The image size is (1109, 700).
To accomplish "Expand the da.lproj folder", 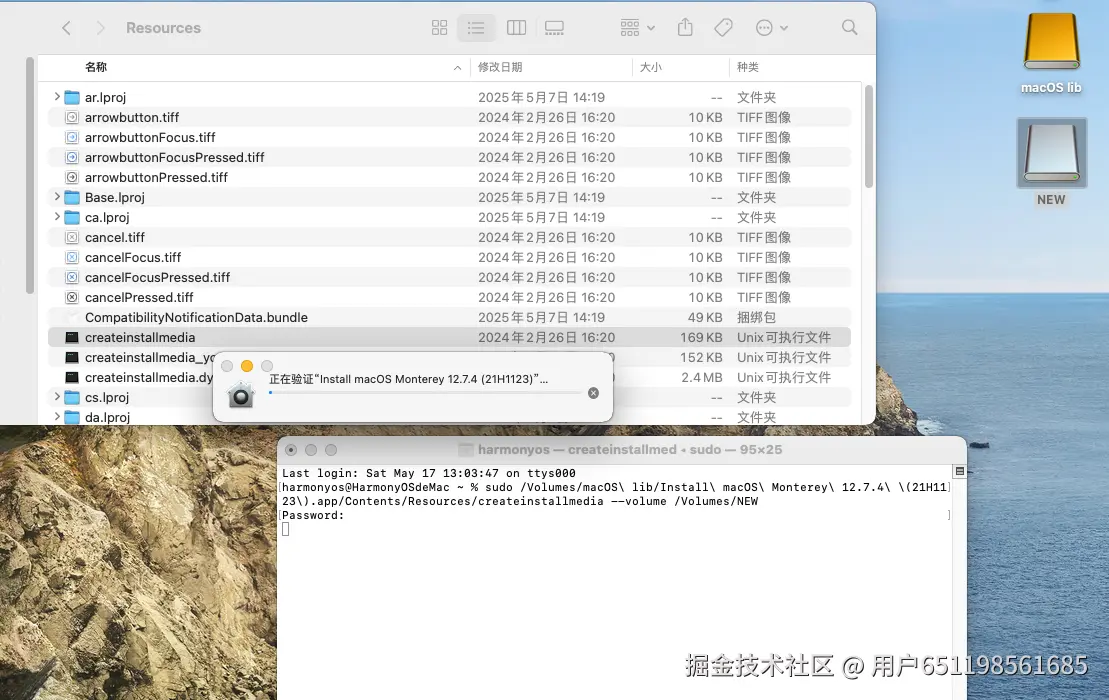I will pyautogui.click(x=57, y=417).
